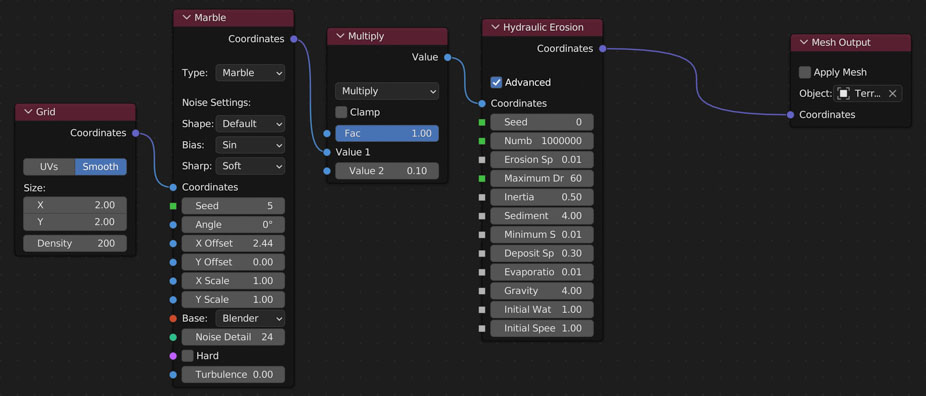Click the Grid Coordinates output socket

click(x=136, y=133)
